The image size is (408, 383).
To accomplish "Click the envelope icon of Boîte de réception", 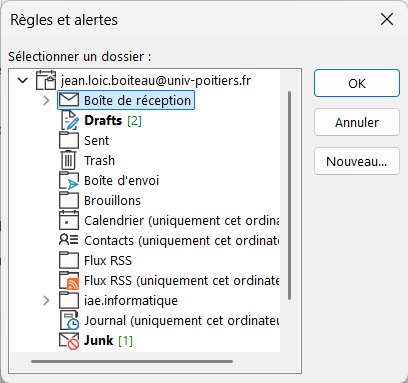I will coord(69,100).
